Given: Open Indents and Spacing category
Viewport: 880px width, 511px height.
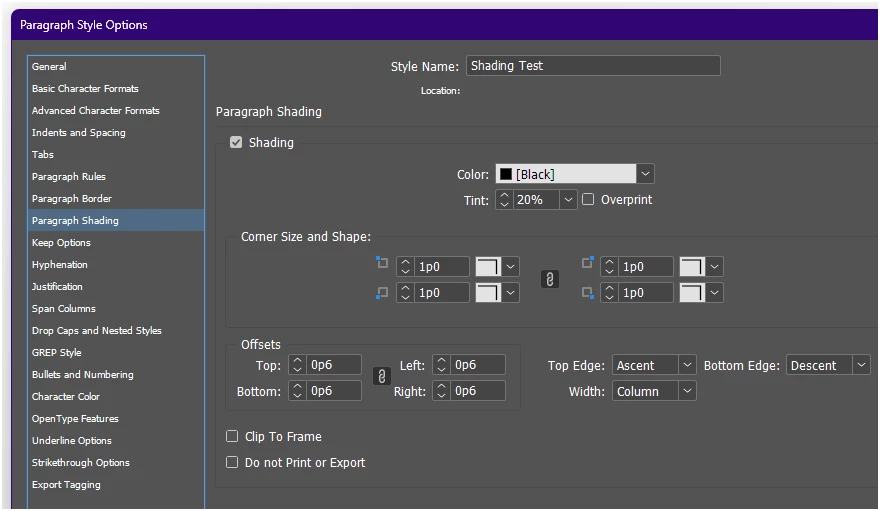Looking at the screenshot, I should tap(116, 132).
